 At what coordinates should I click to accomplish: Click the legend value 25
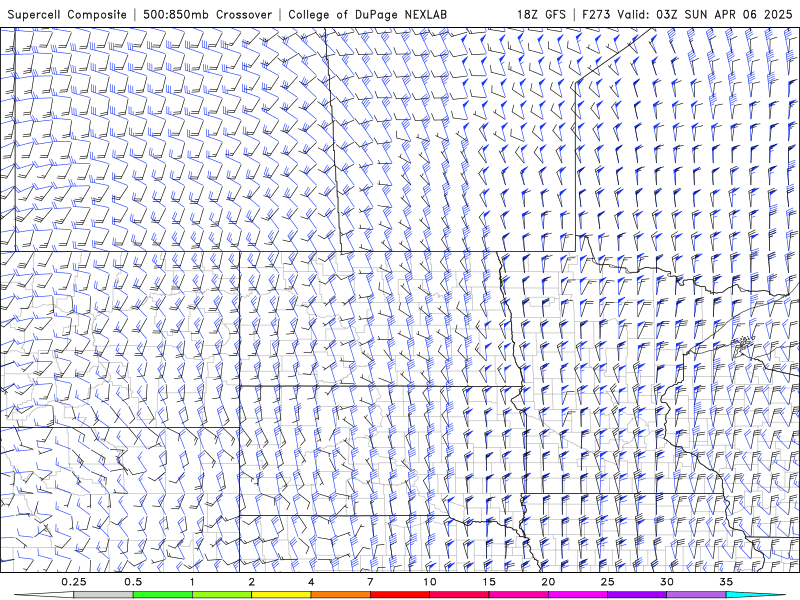point(607,582)
